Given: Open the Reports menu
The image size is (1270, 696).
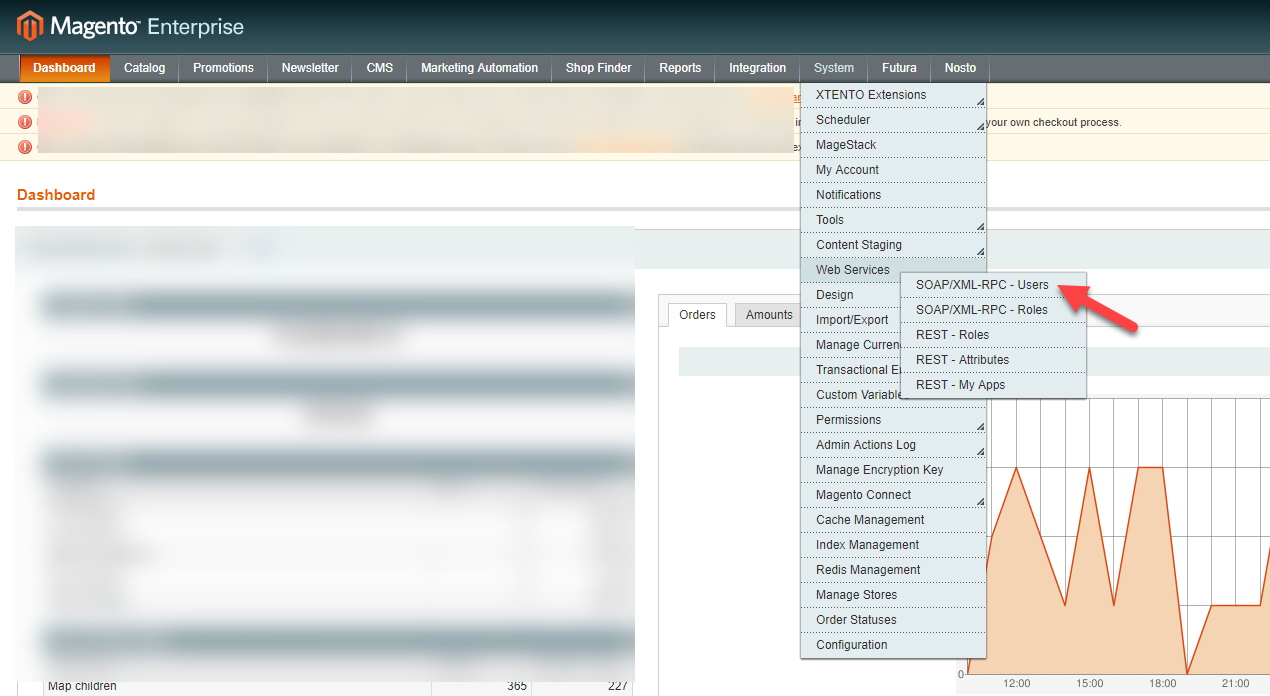Looking at the screenshot, I should click(680, 68).
